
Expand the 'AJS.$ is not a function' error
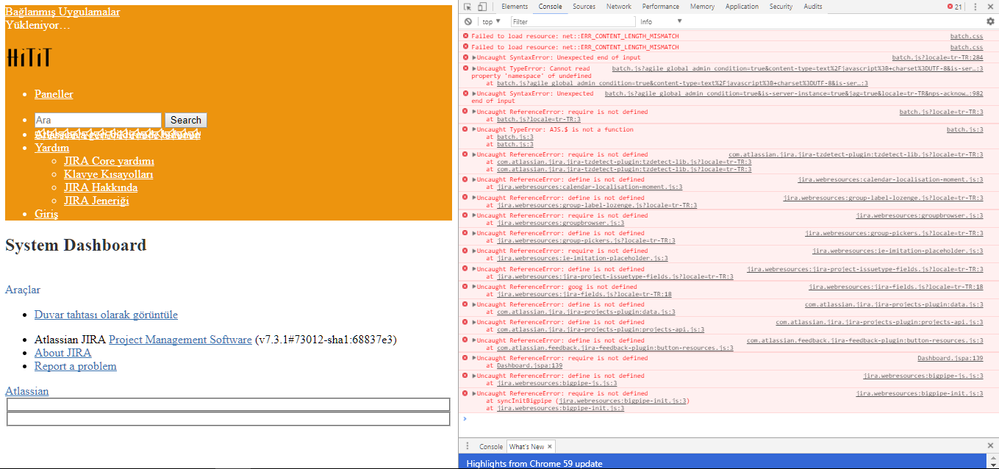pyautogui.click(x=474, y=129)
